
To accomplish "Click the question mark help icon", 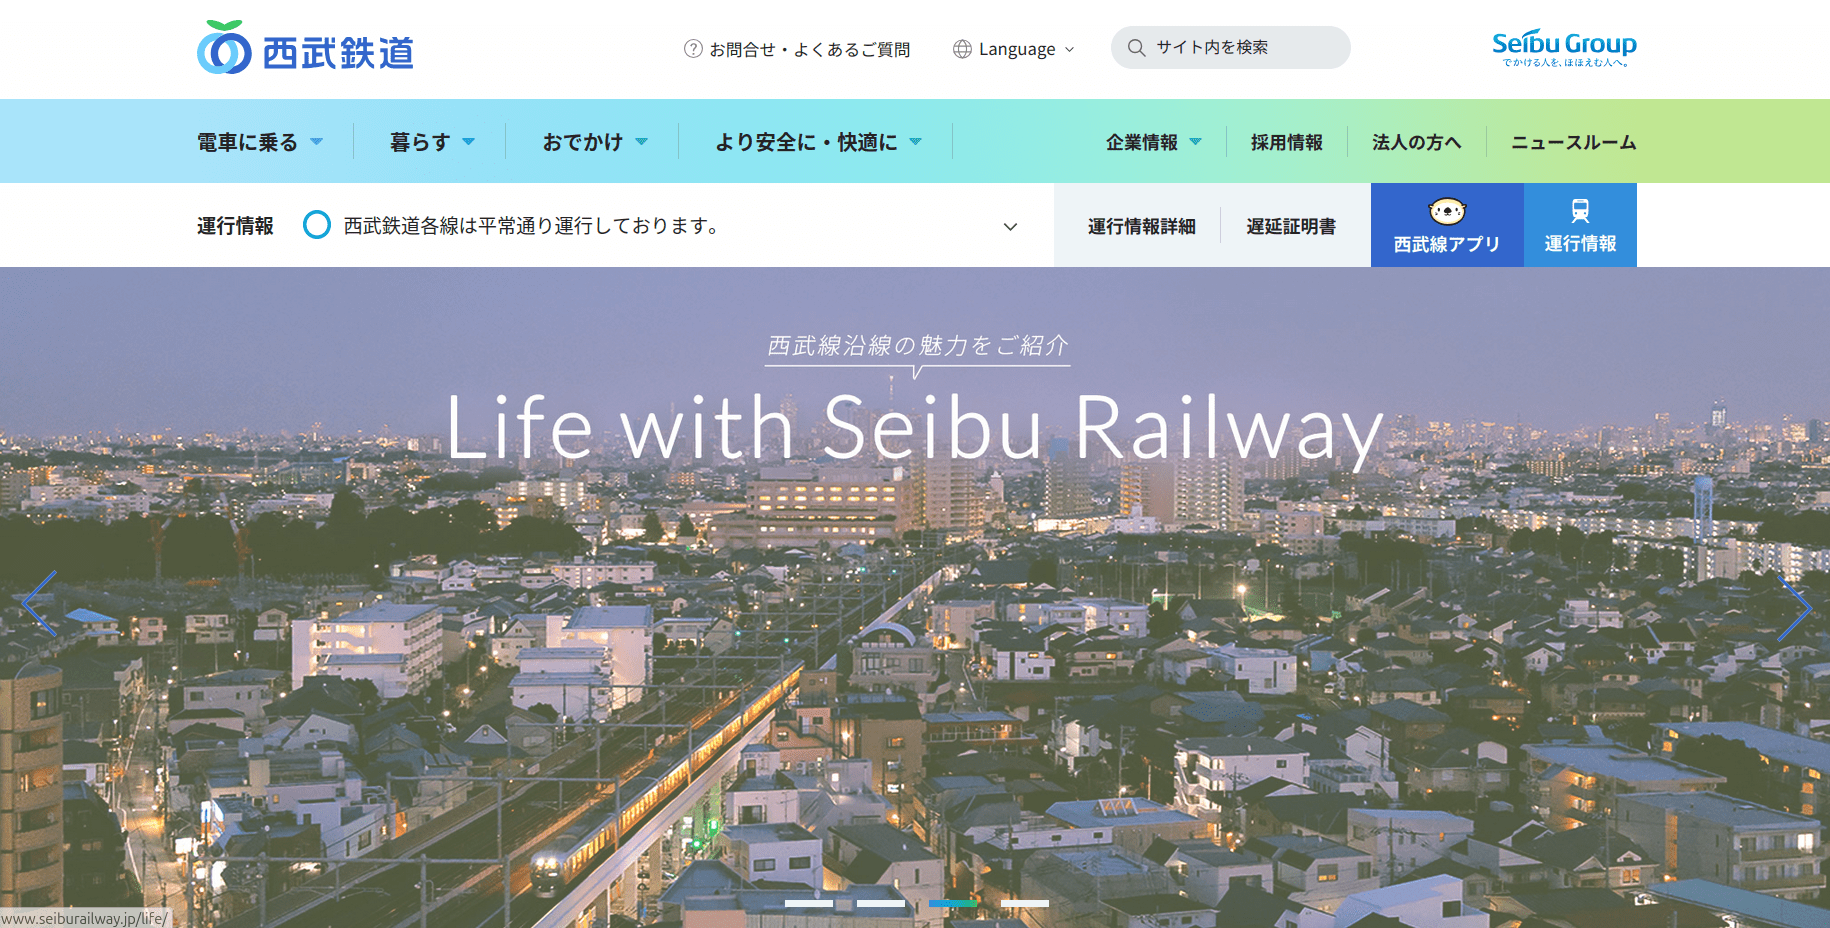I will coord(693,48).
